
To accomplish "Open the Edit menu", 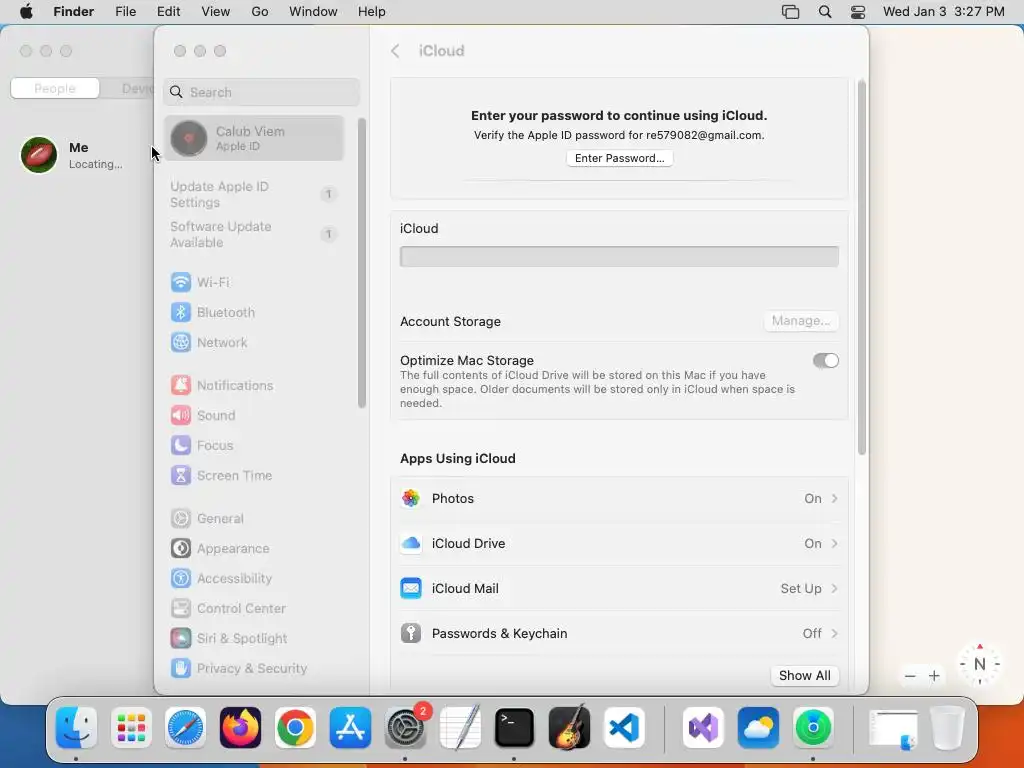I will (x=168, y=12).
